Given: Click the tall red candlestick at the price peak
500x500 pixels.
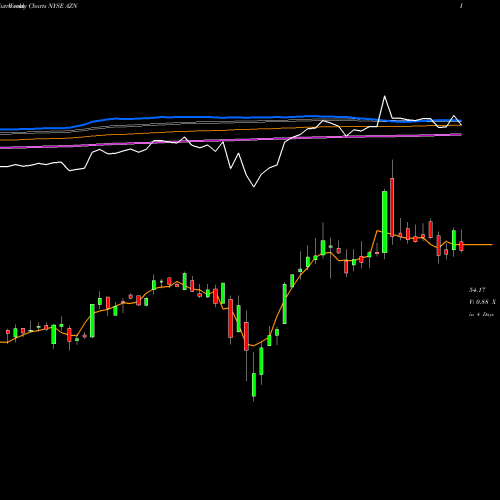Looking at the screenshot, I should 392,207.
